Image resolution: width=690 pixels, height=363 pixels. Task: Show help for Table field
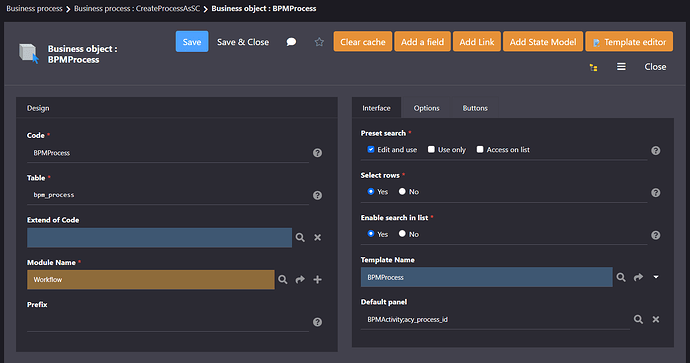(317, 195)
